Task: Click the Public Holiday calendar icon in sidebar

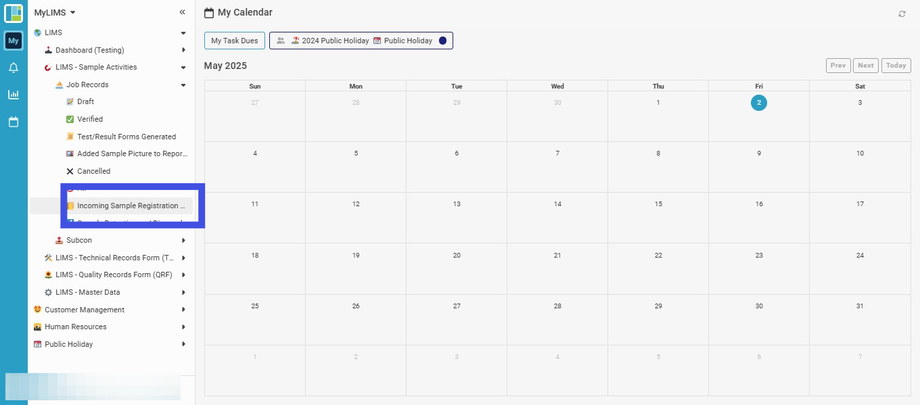Action: 38,344
